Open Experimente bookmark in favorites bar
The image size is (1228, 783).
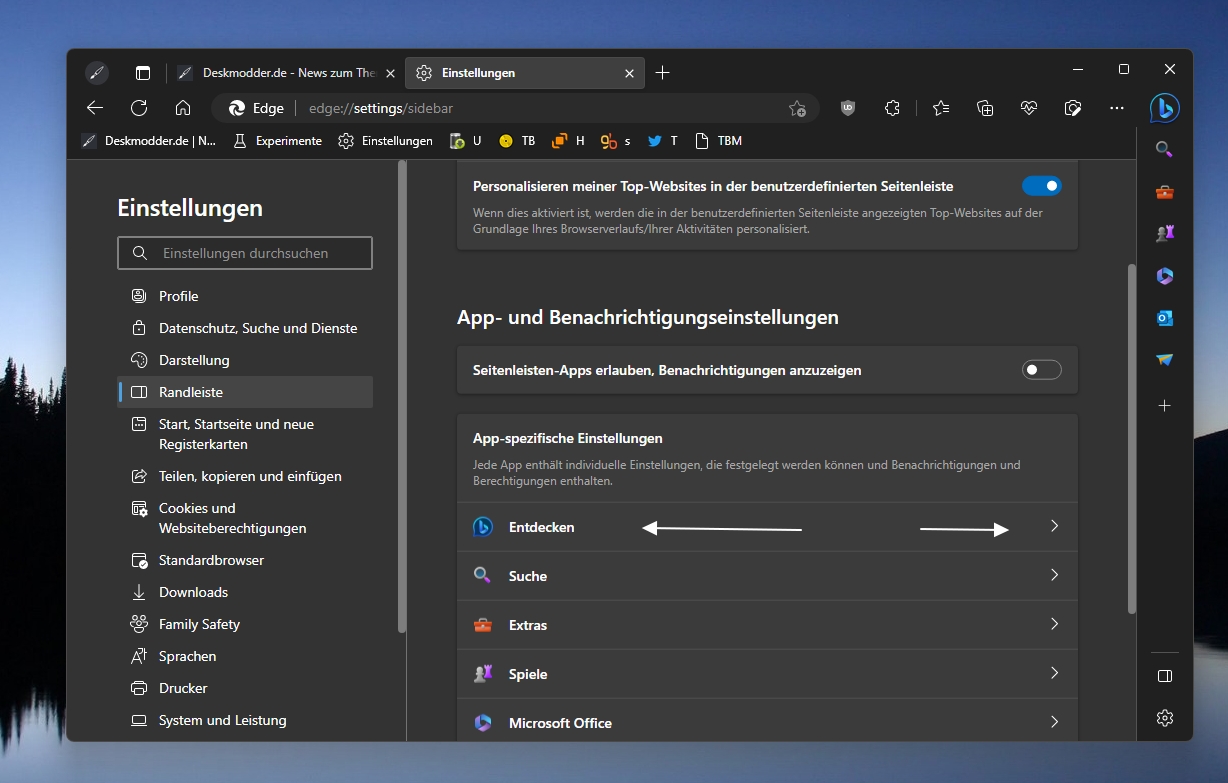click(288, 141)
